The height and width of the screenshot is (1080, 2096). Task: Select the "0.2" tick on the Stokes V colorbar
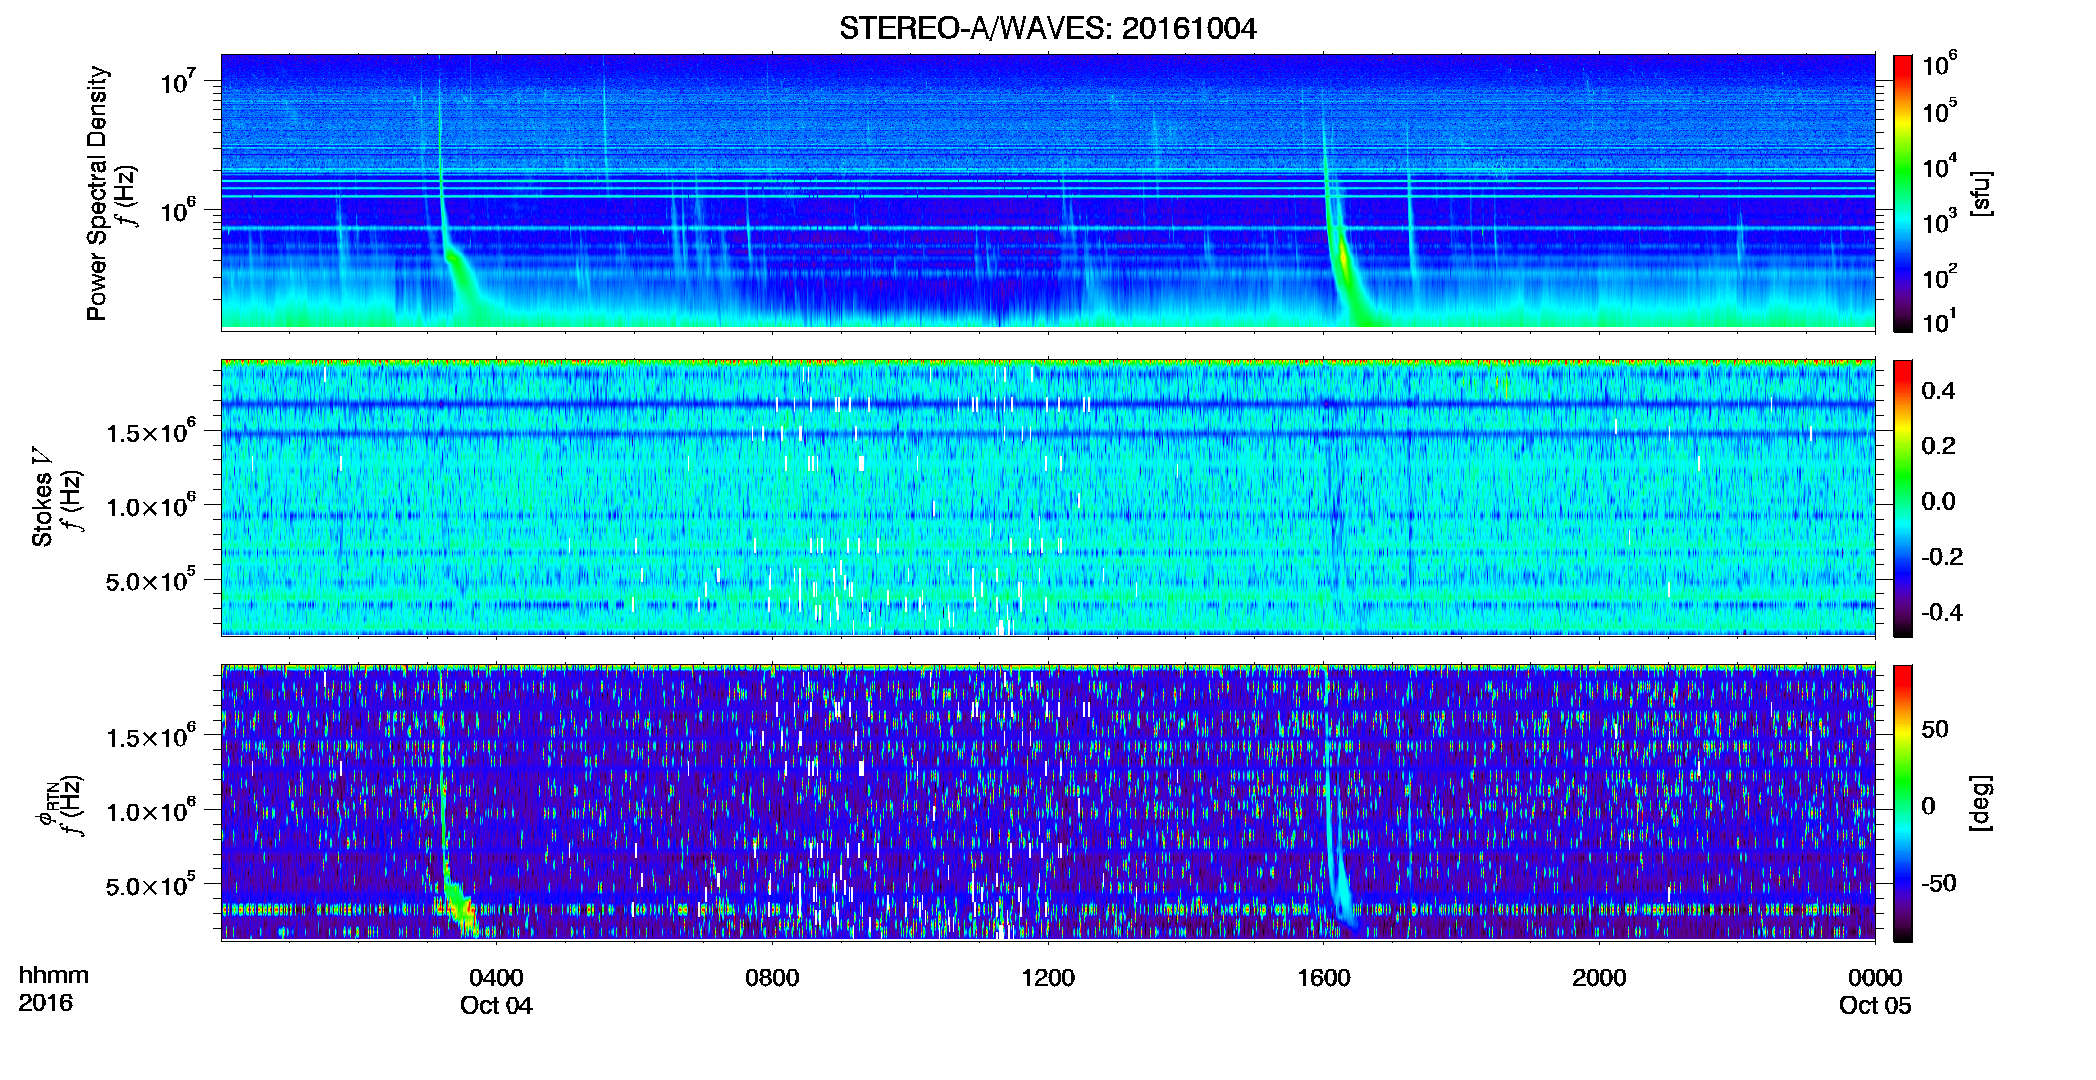[1938, 446]
